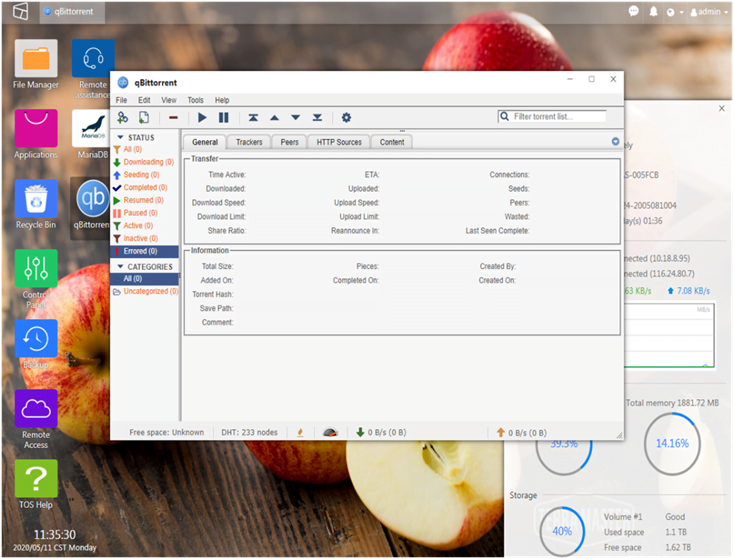Image resolution: width=734 pixels, height=559 pixels.
Task: Move torrent to top of queue
Action: pos(254,118)
